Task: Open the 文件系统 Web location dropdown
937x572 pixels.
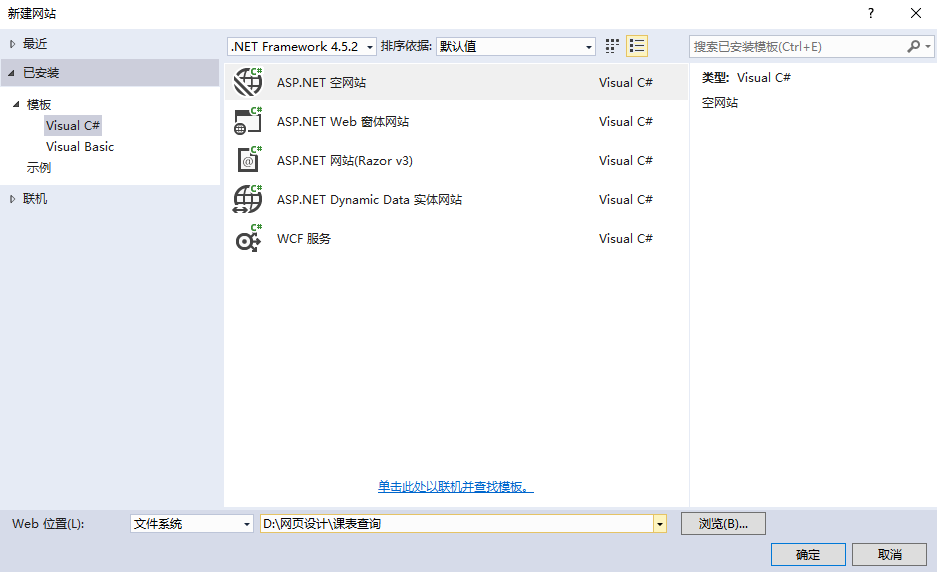Action: tap(192, 524)
